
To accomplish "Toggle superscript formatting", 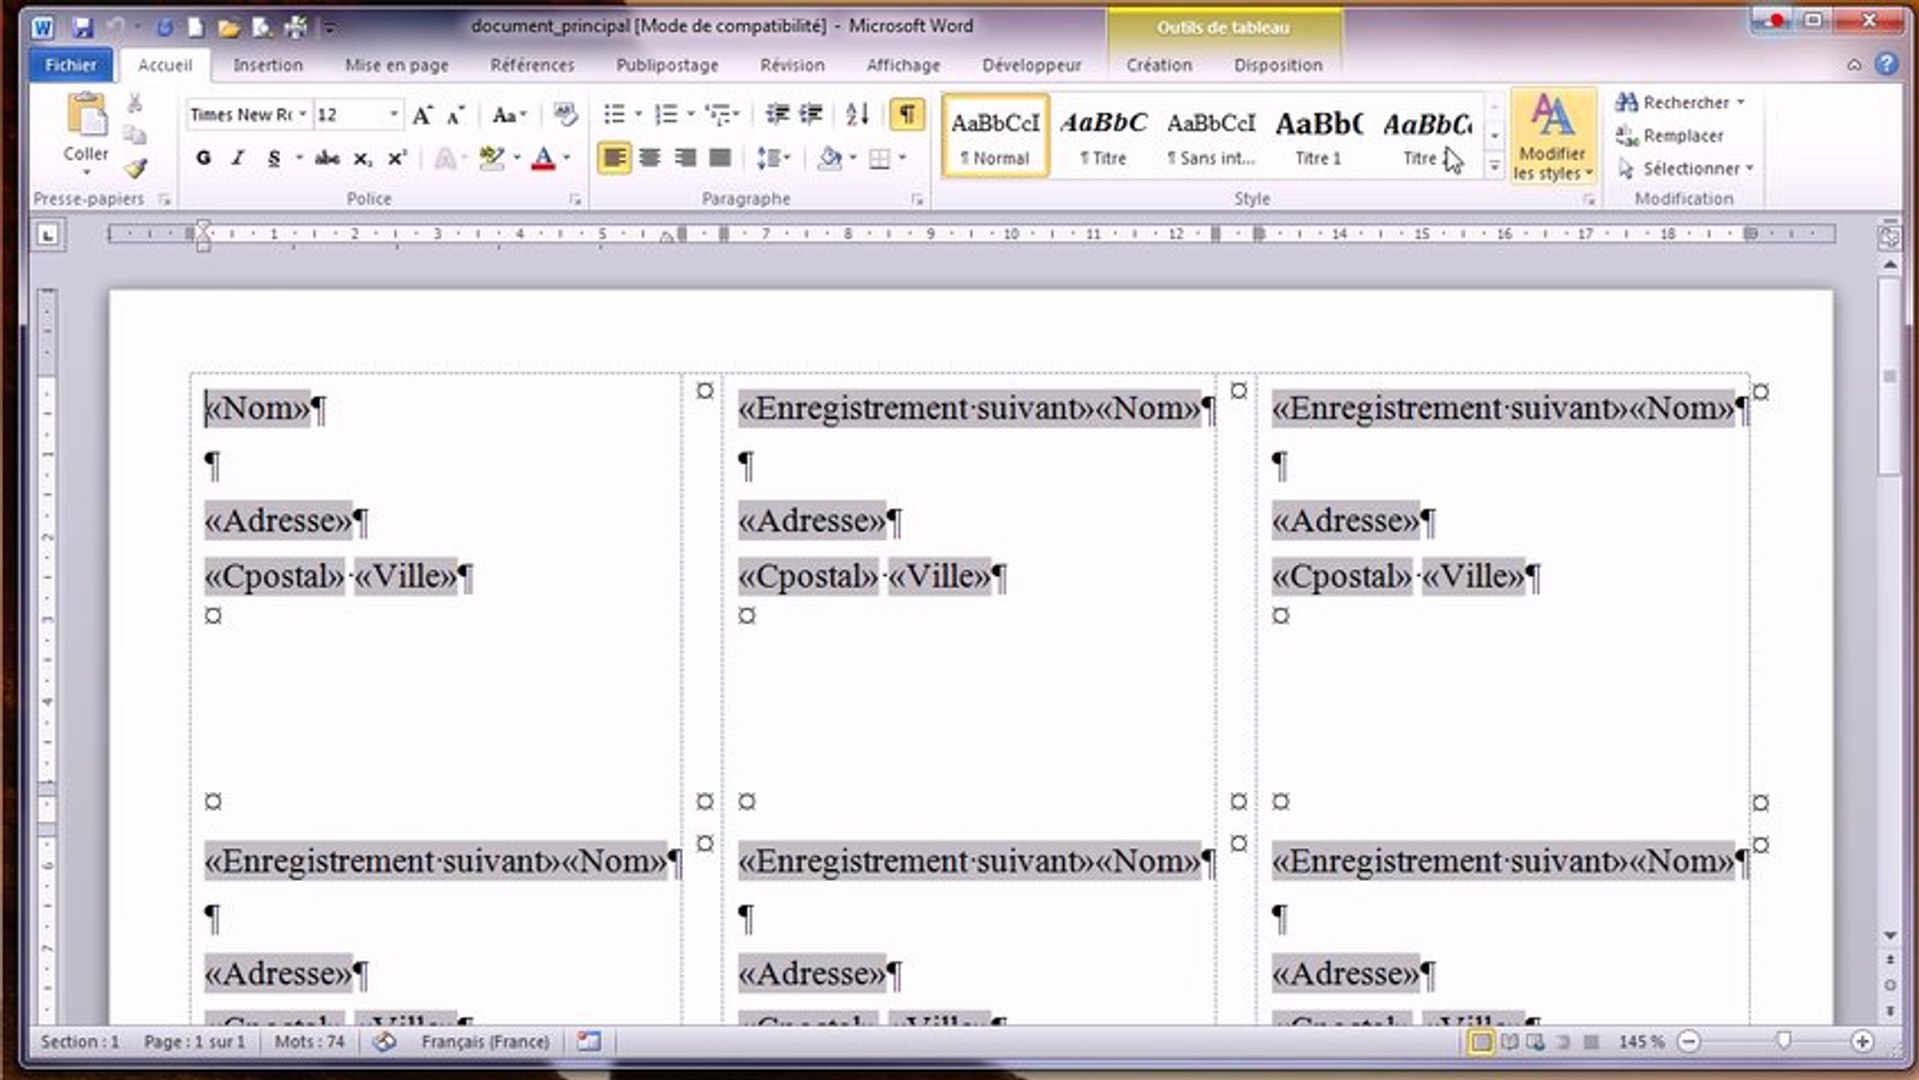I will pos(397,158).
